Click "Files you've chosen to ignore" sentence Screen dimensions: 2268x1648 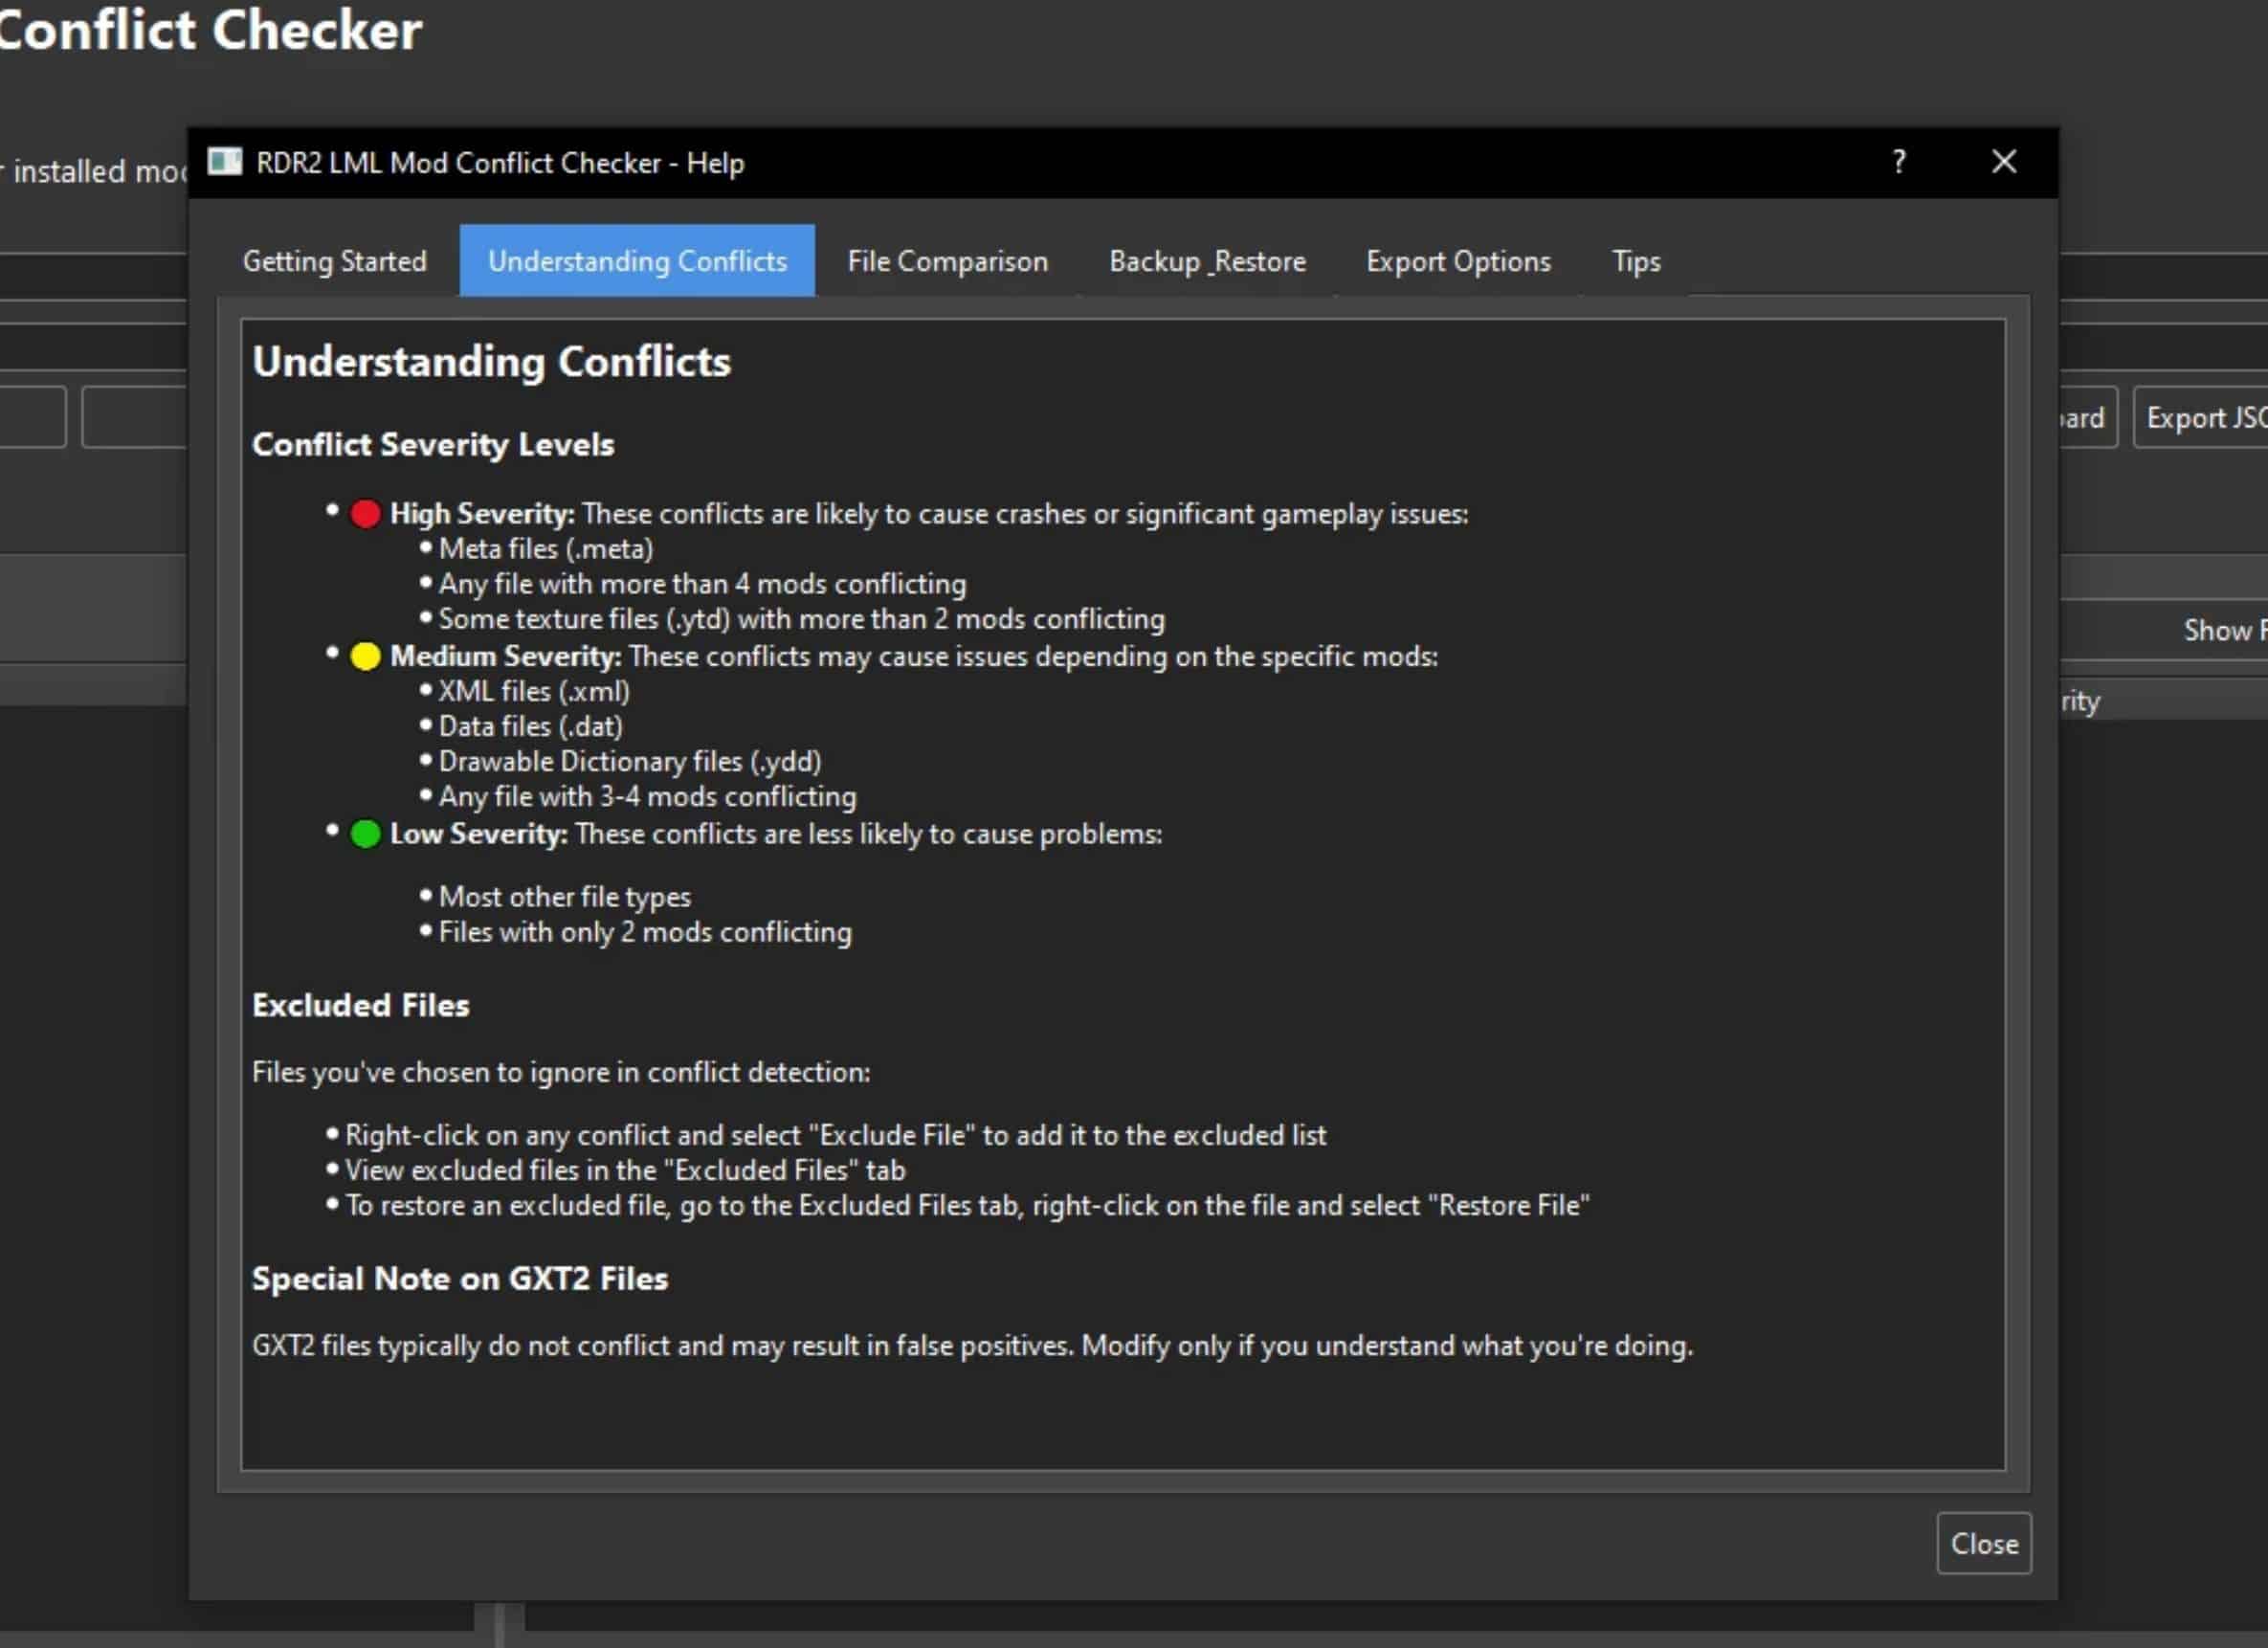(561, 1072)
